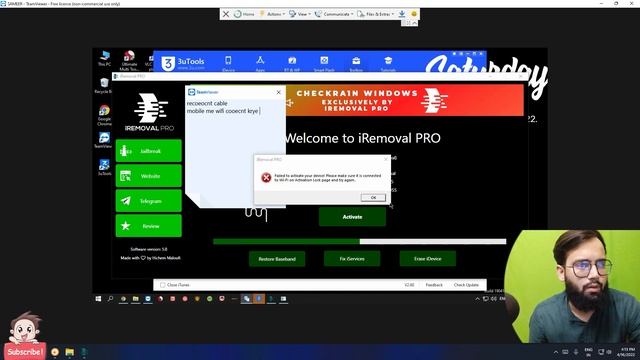Image resolution: width=640 pixels, height=360 pixels.
Task: Open the Apps tab in 3uTools
Action: [260, 63]
